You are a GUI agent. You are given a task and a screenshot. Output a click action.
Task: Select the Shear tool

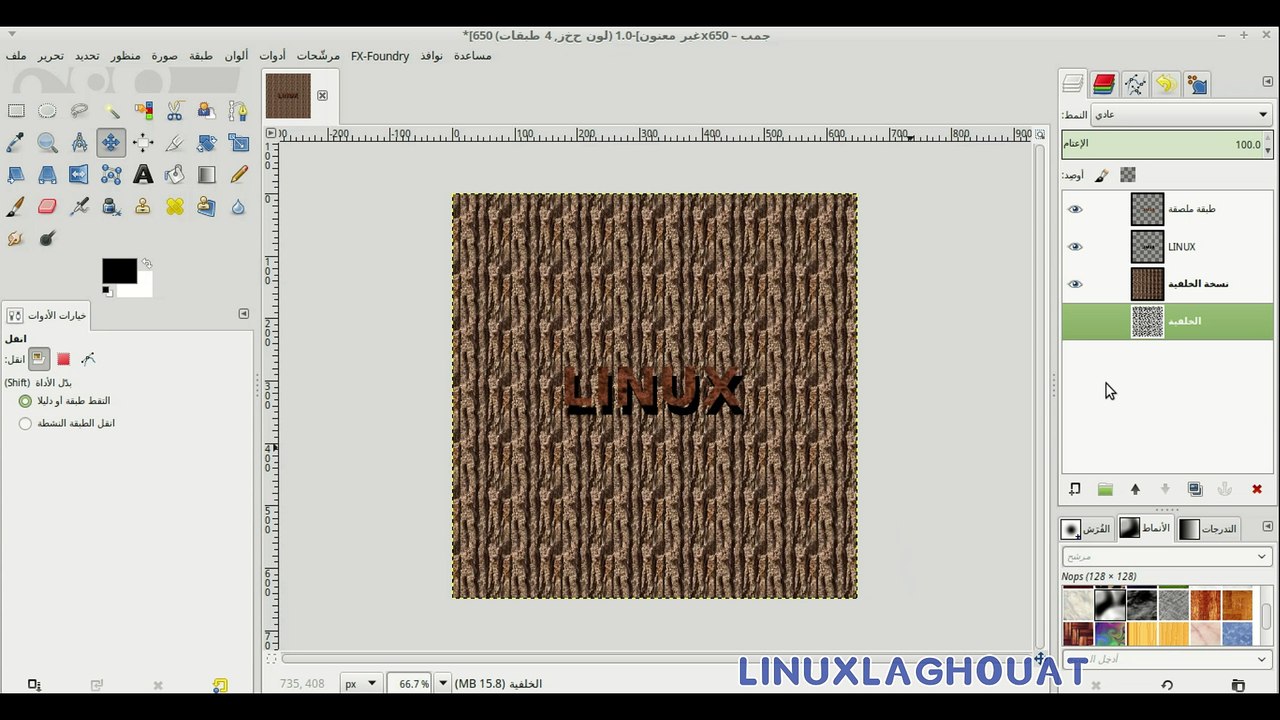pyautogui.click(x=16, y=175)
